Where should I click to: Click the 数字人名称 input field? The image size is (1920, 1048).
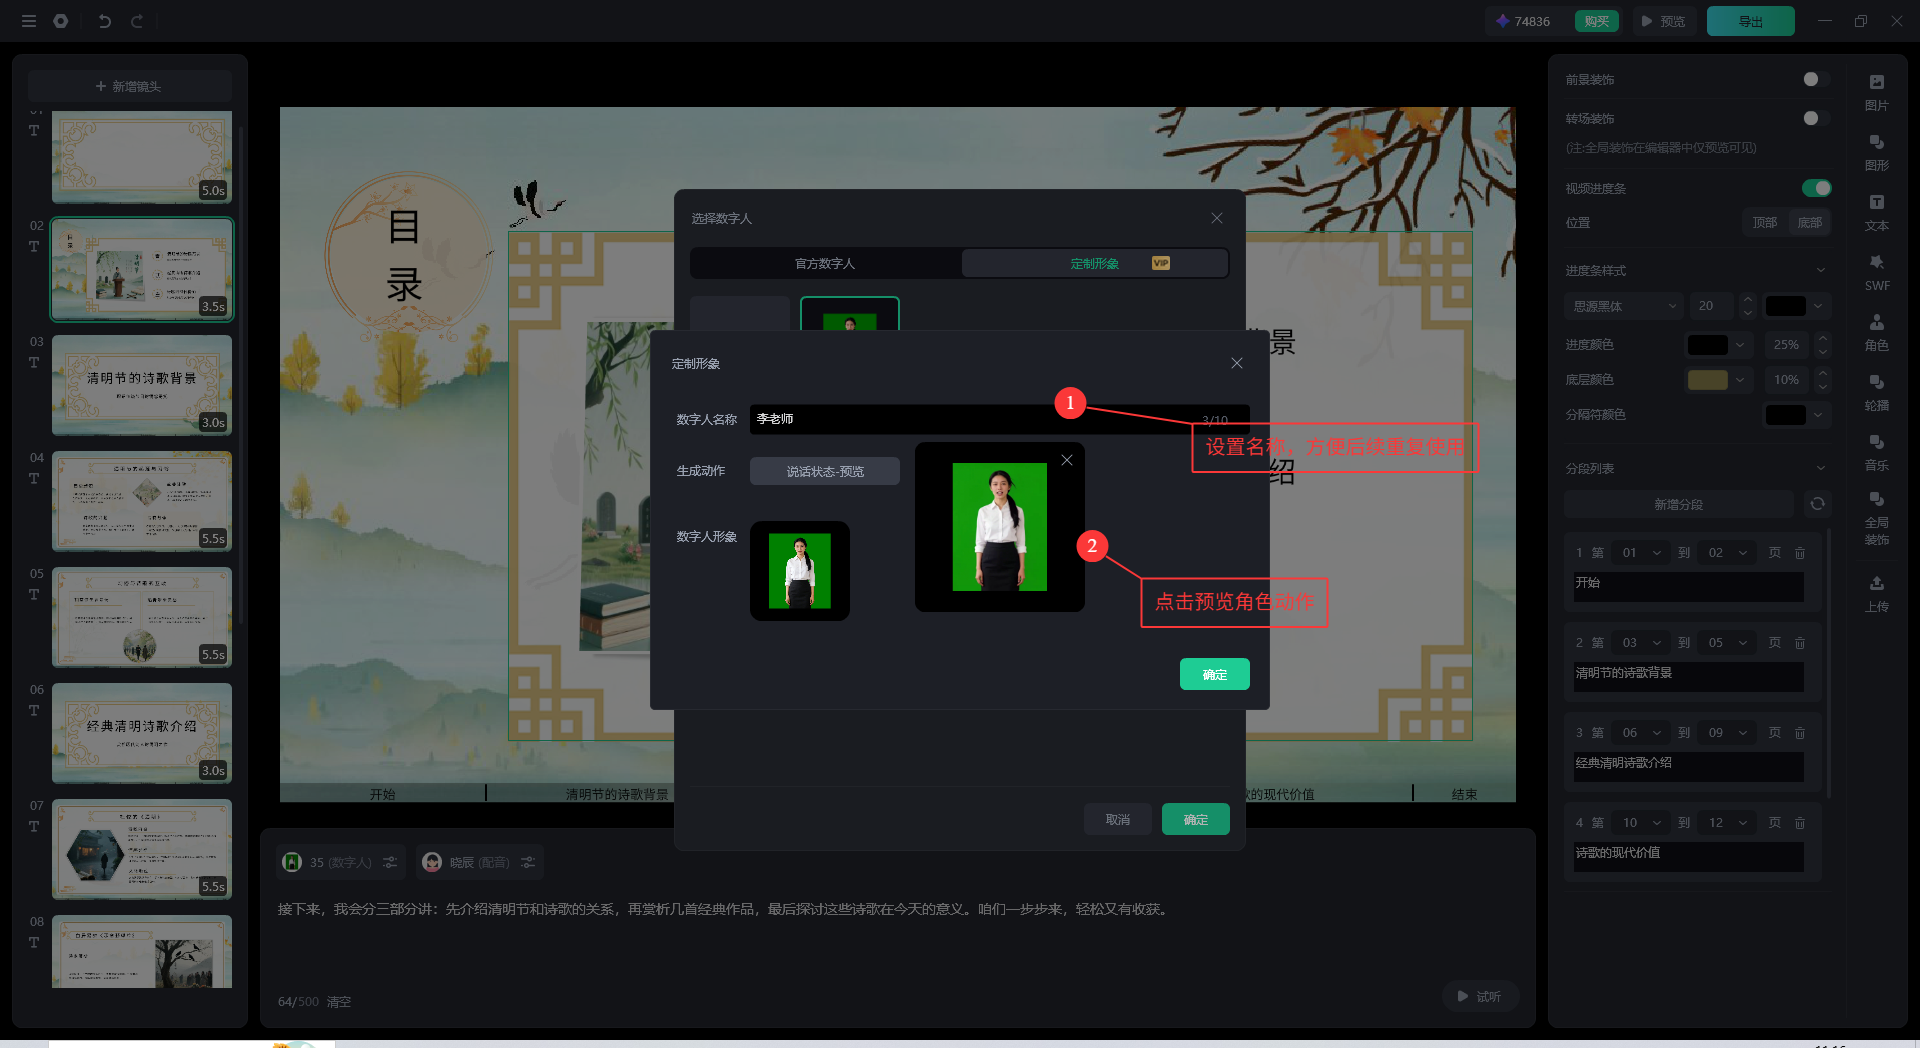[970, 419]
